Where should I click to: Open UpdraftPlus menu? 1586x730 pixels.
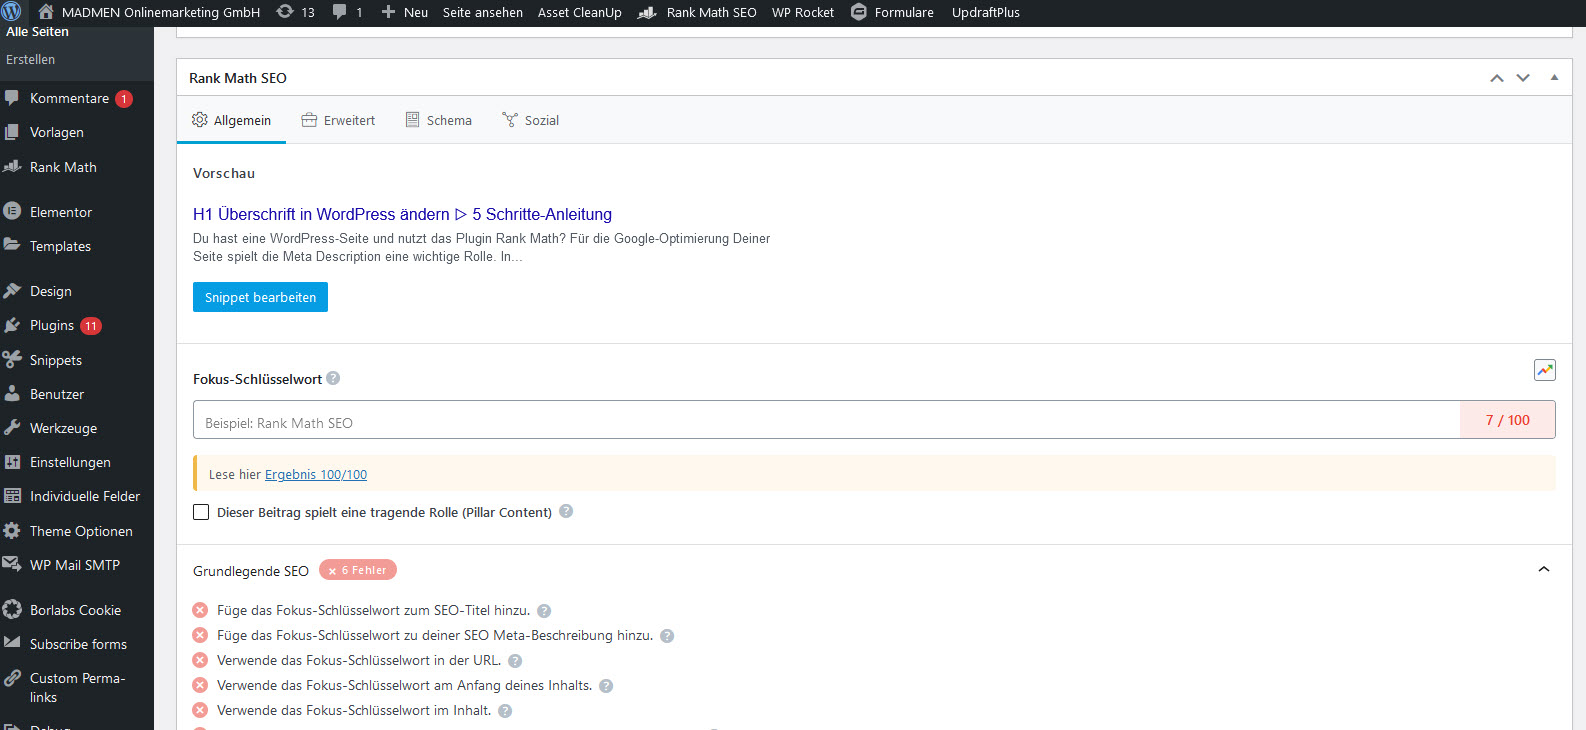point(986,12)
